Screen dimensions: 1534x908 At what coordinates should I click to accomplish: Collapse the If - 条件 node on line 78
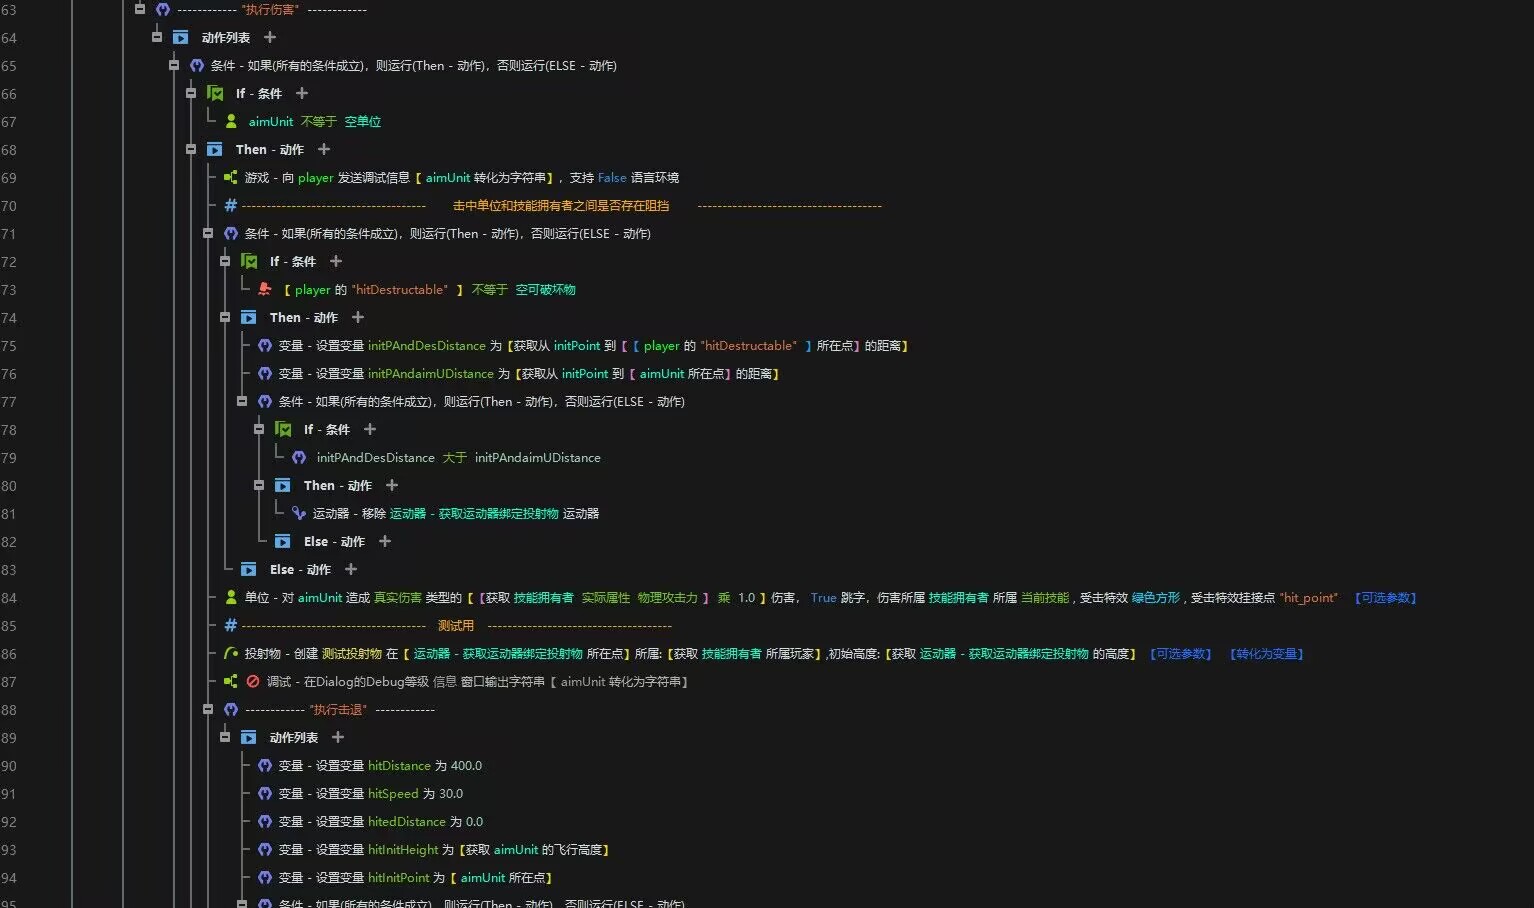(259, 429)
